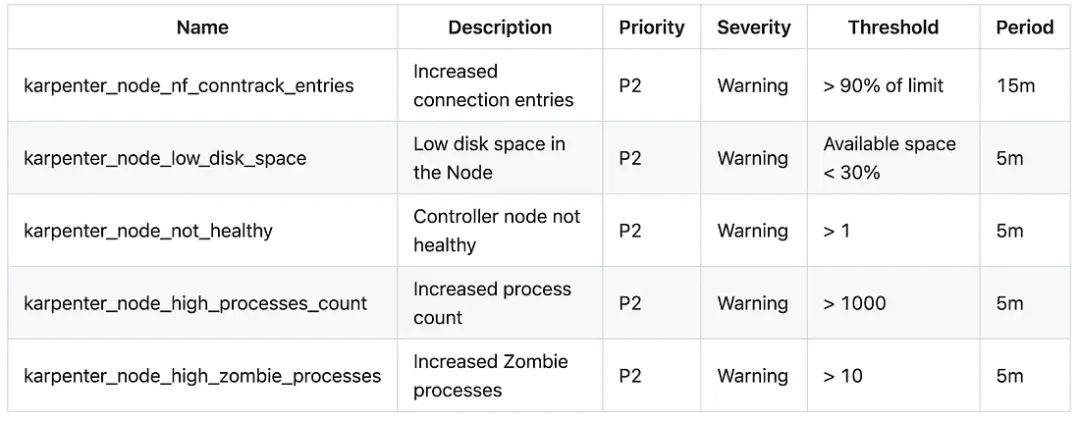
Task: Click the '> 90% of limit' threshold
Action: click(883, 86)
